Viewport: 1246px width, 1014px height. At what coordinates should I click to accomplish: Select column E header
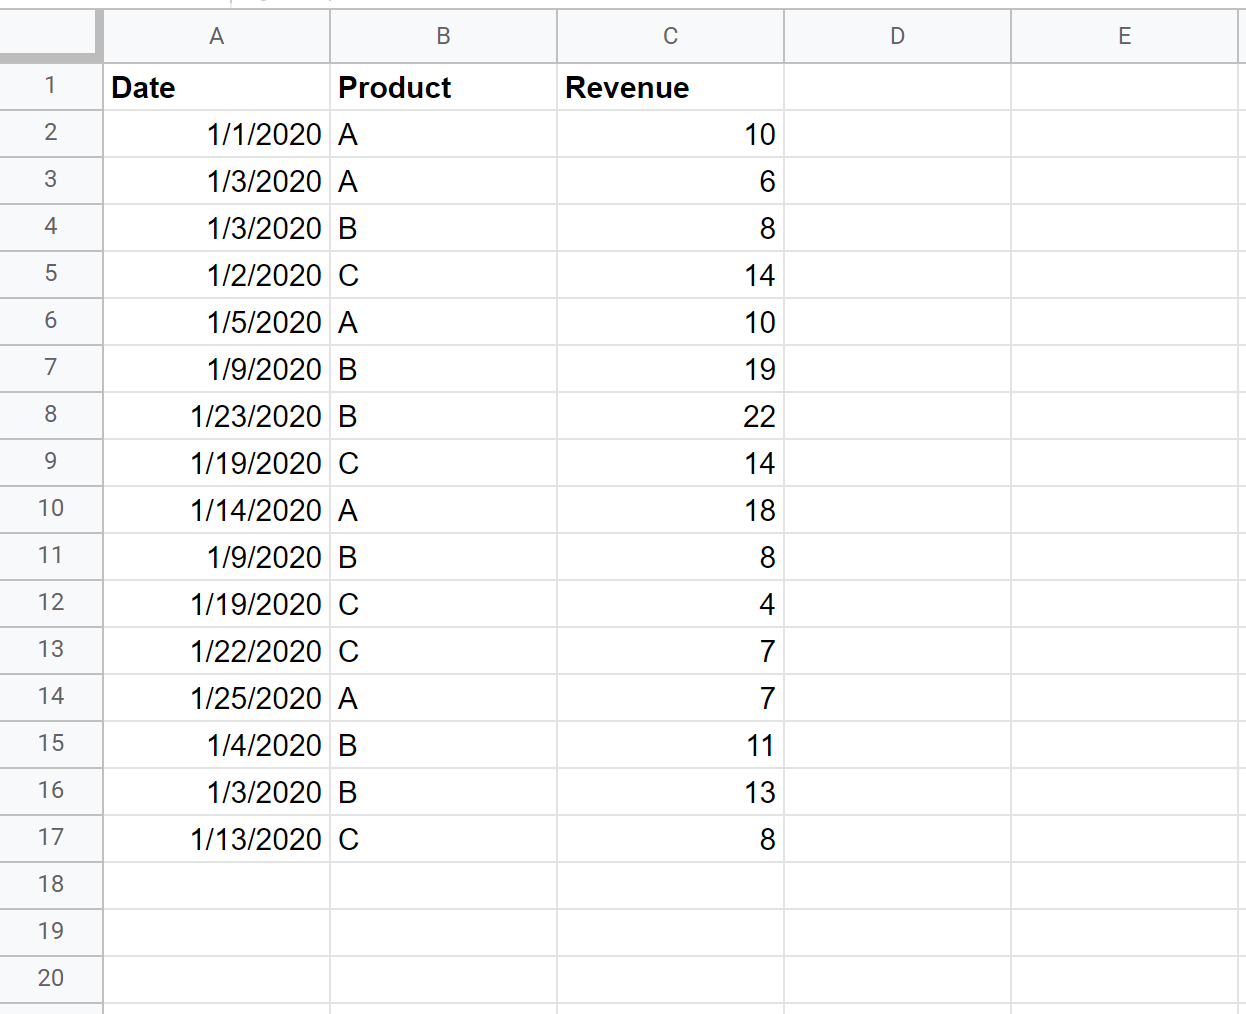(1124, 36)
